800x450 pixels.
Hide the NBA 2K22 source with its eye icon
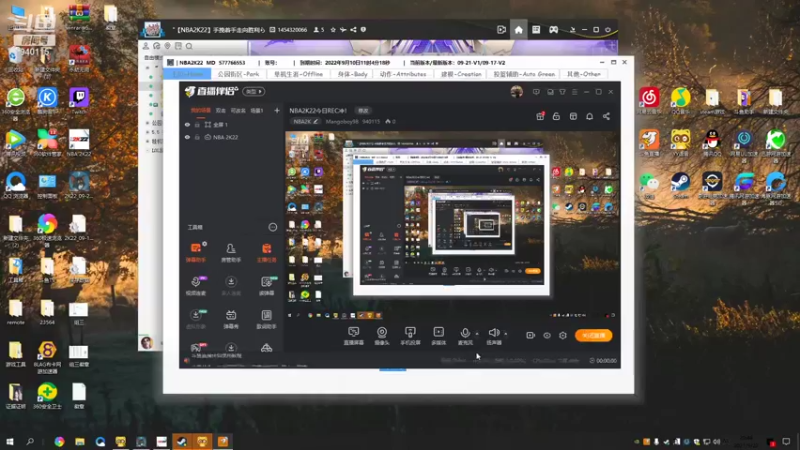point(187,137)
